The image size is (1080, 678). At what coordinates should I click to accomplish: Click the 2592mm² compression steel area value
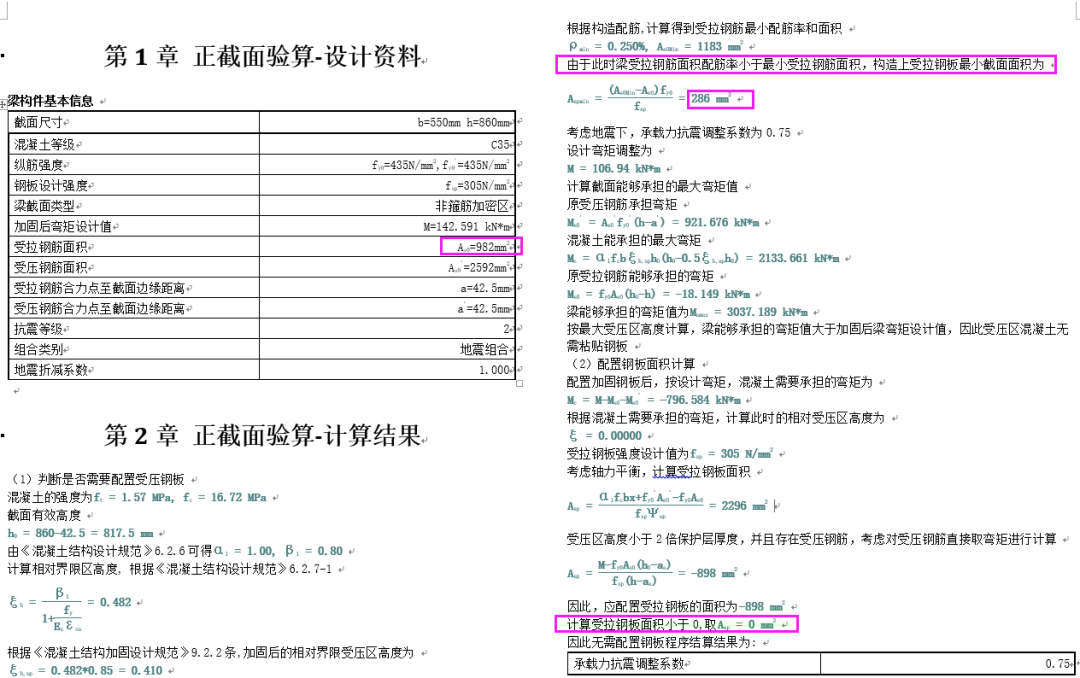[x=479, y=267]
